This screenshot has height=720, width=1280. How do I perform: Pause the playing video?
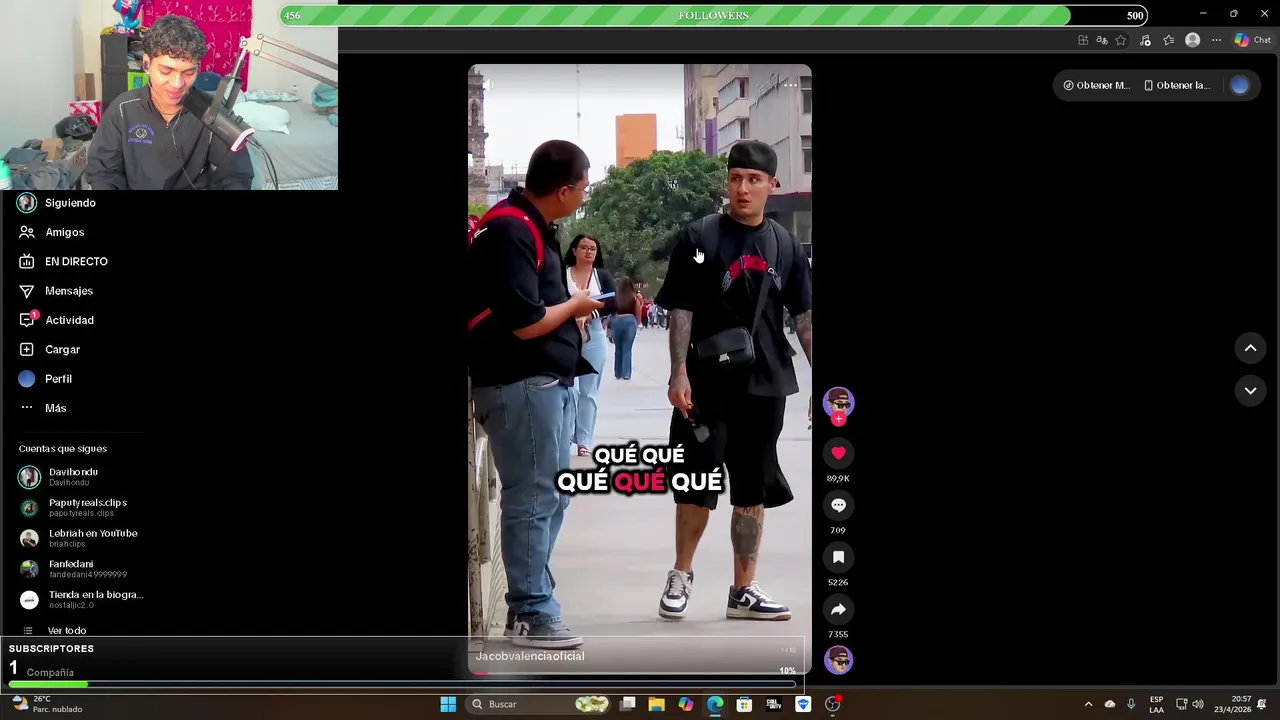click(x=640, y=370)
